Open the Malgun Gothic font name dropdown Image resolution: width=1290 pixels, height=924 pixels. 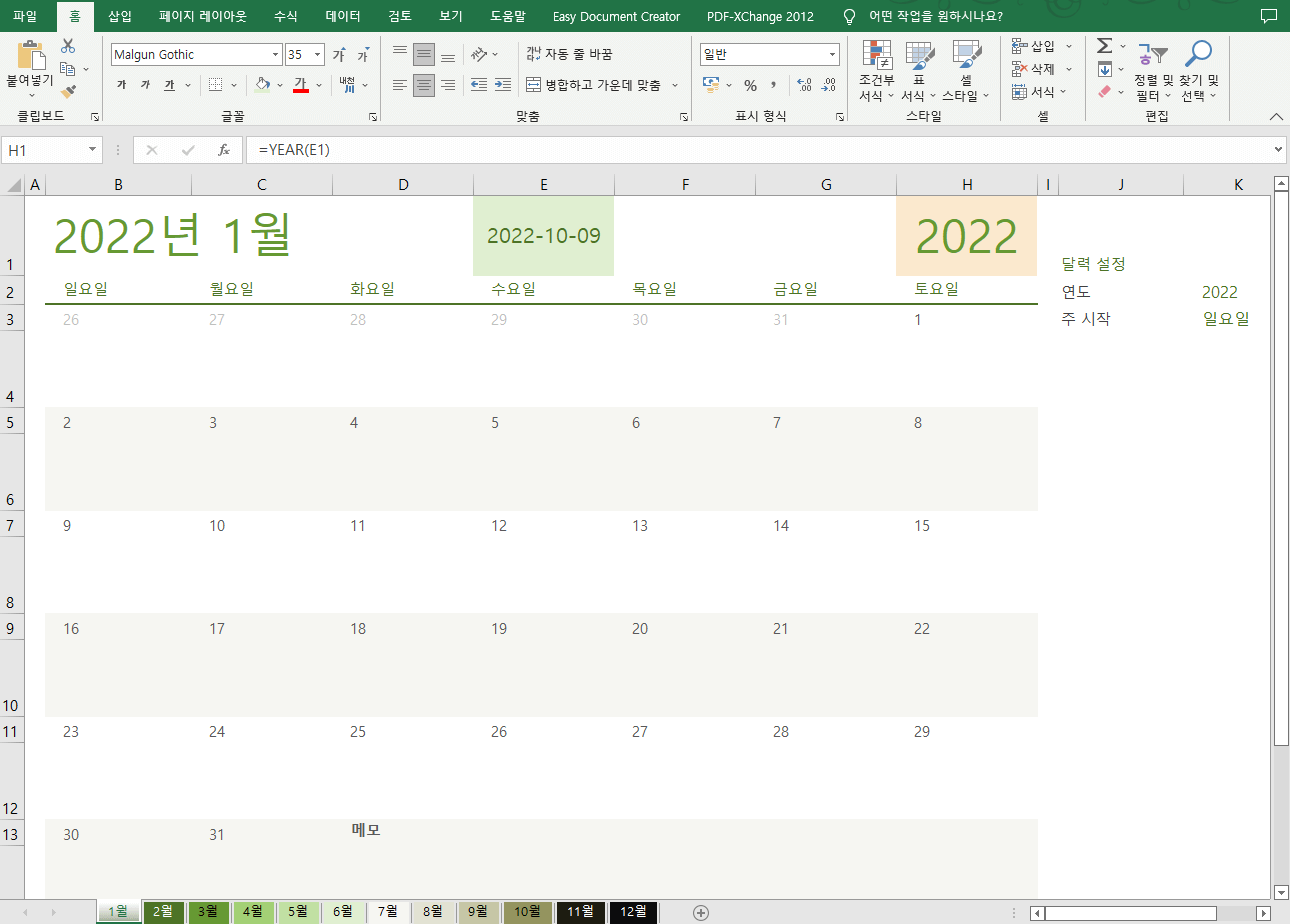(275, 55)
